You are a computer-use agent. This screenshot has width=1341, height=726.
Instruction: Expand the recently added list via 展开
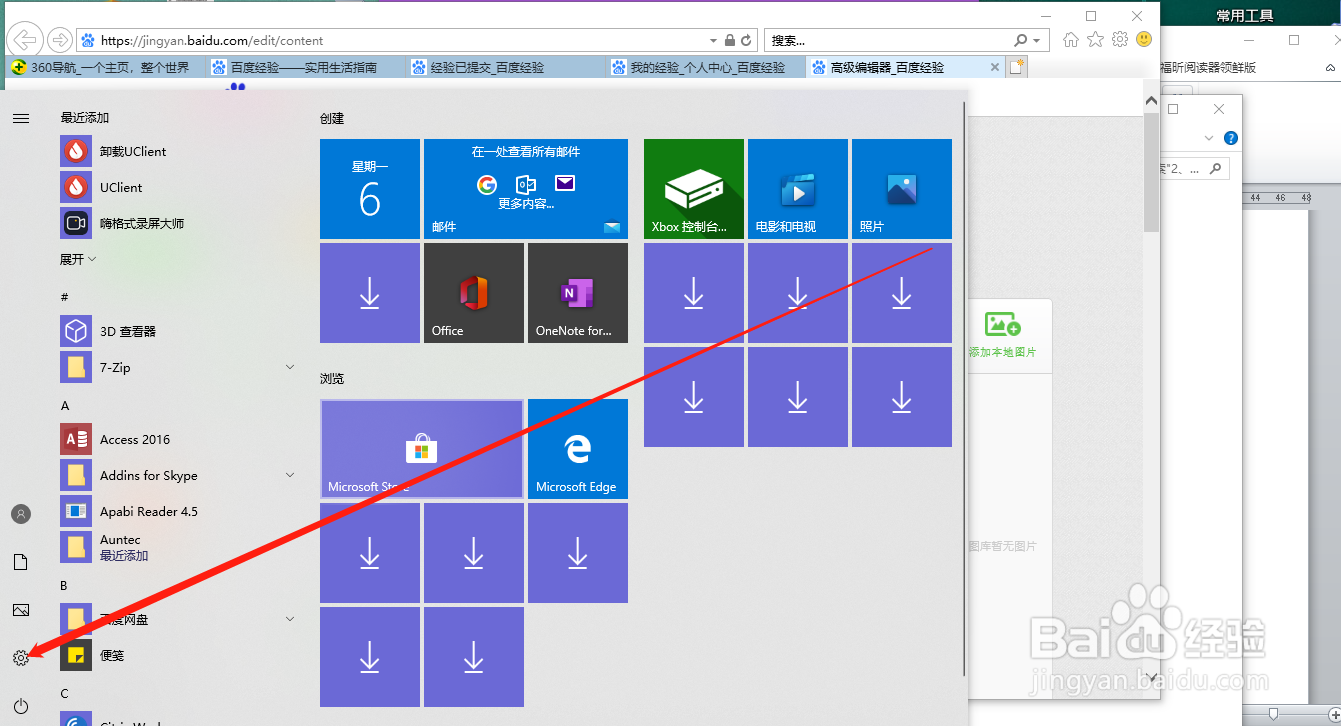click(78, 259)
